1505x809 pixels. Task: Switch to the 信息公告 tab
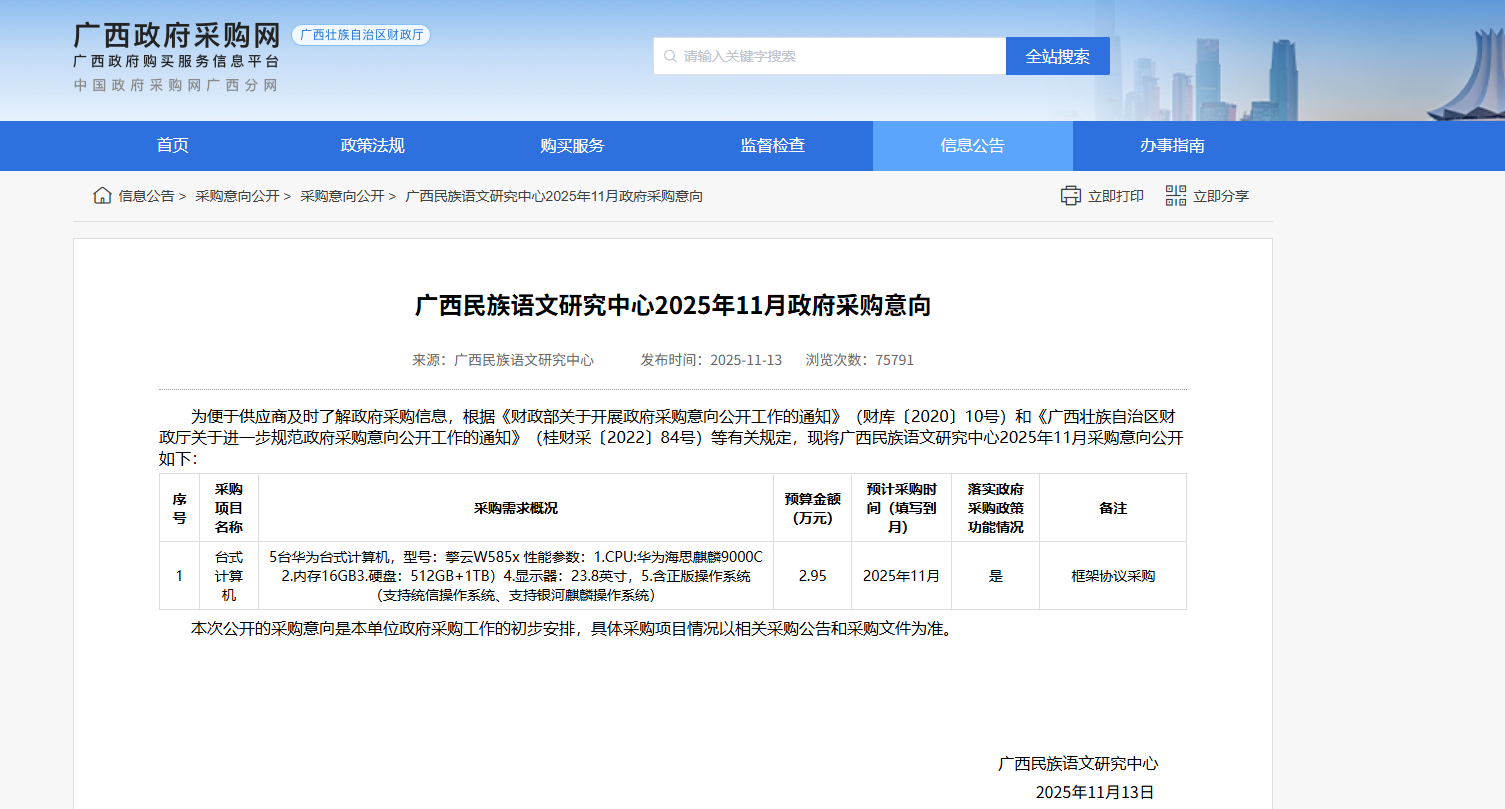pos(973,146)
